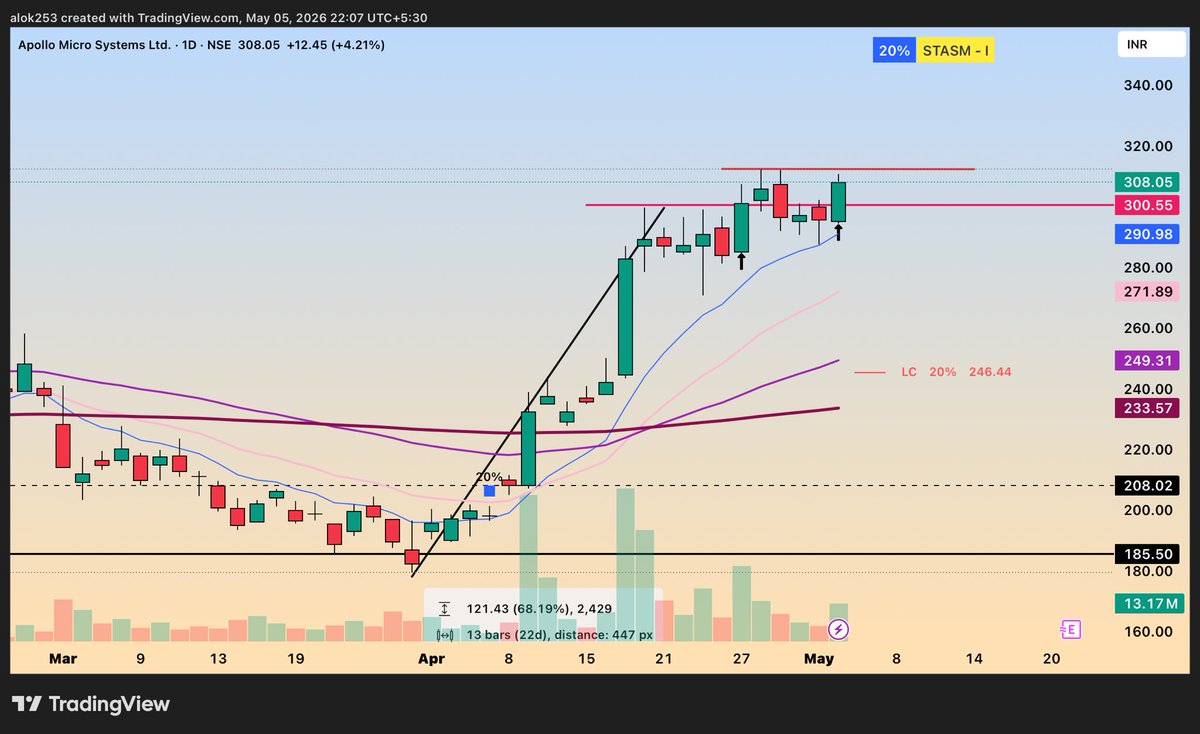1200x734 pixels.
Task: Open the earnings E marker icon
Action: tap(1070, 629)
